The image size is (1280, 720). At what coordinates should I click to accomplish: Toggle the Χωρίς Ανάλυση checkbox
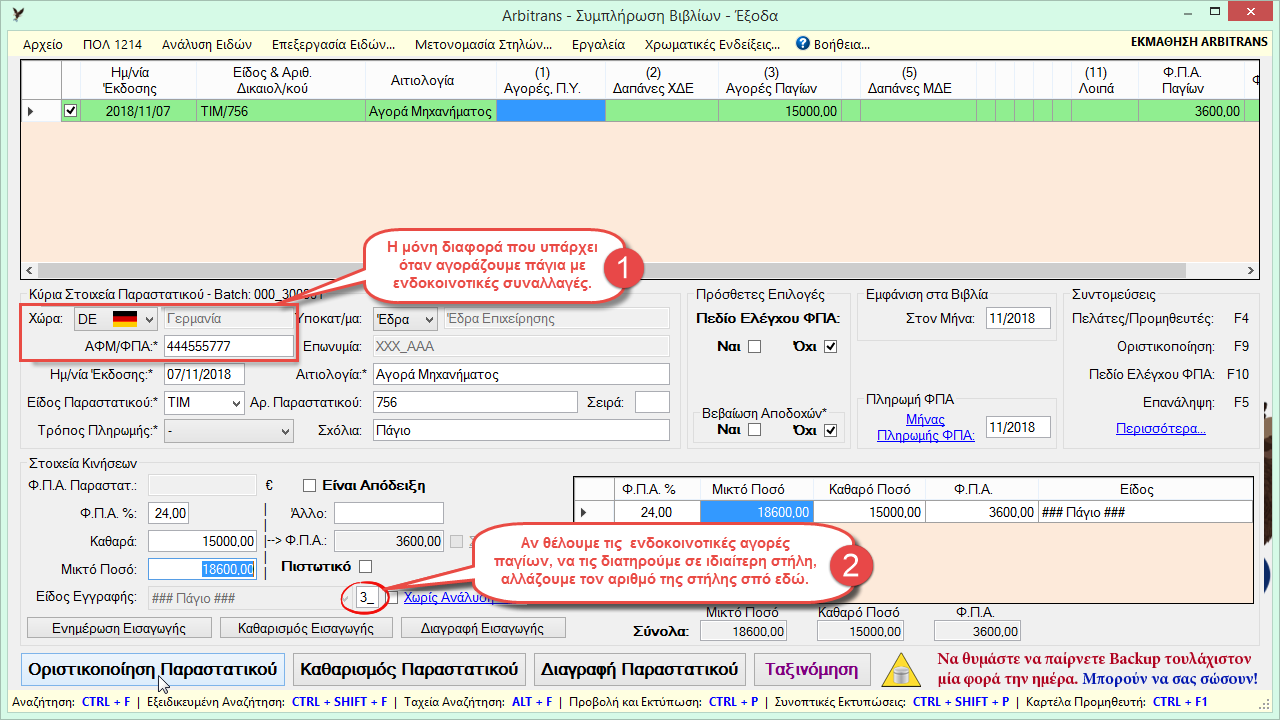392,597
